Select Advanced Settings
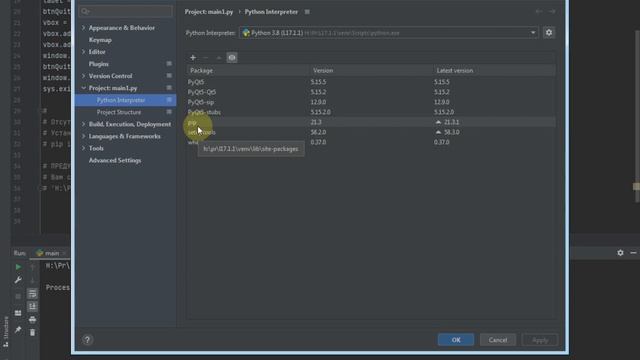 [x=115, y=160]
